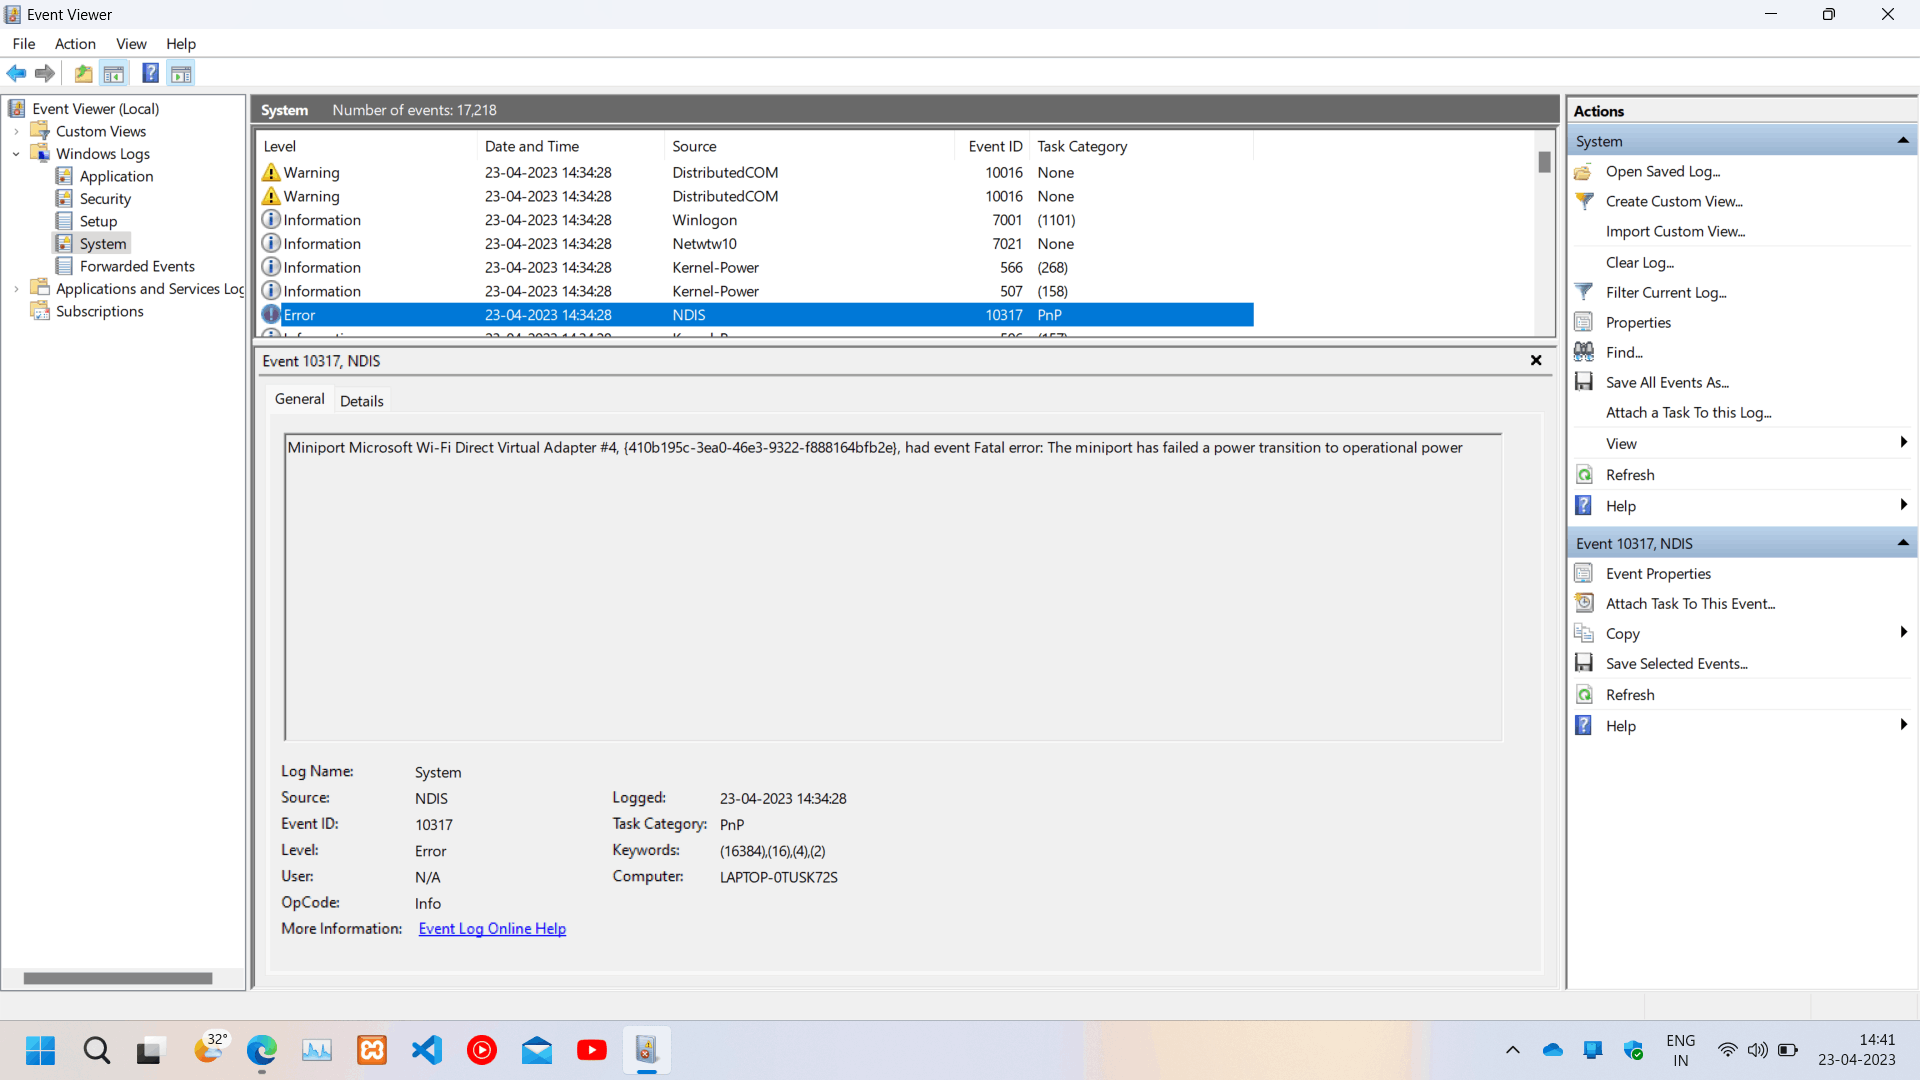
Task: Click the blue Help toolbar icon
Action: click(150, 73)
